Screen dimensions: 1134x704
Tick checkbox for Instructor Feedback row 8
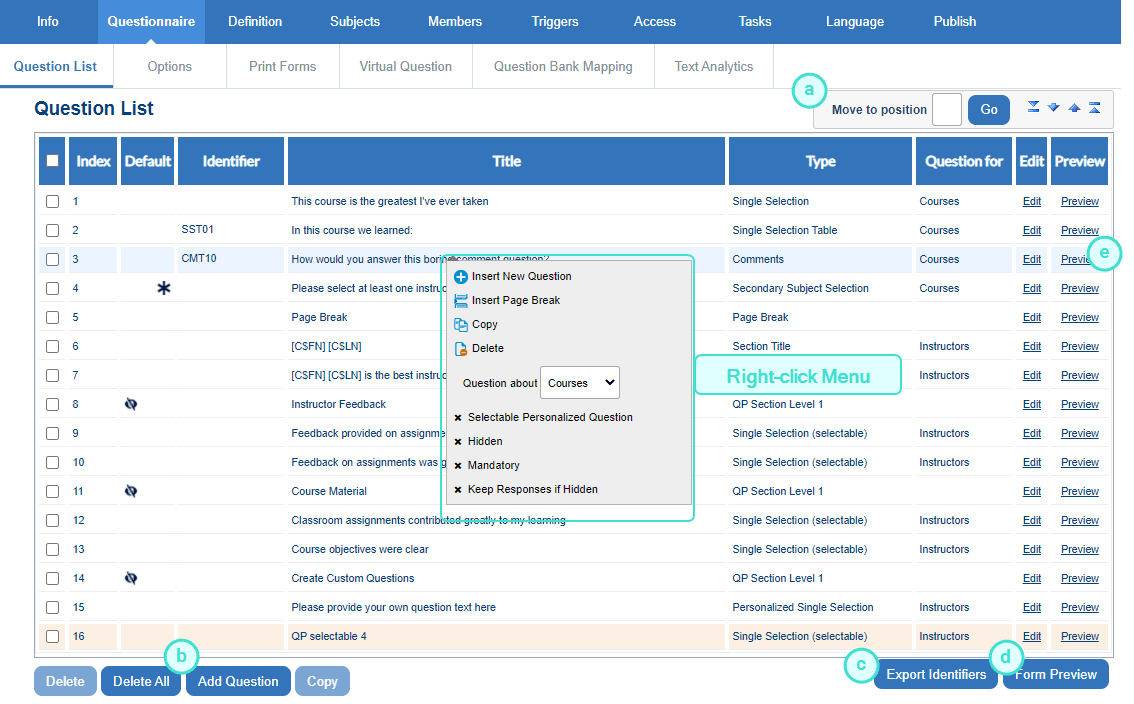[x=52, y=404]
